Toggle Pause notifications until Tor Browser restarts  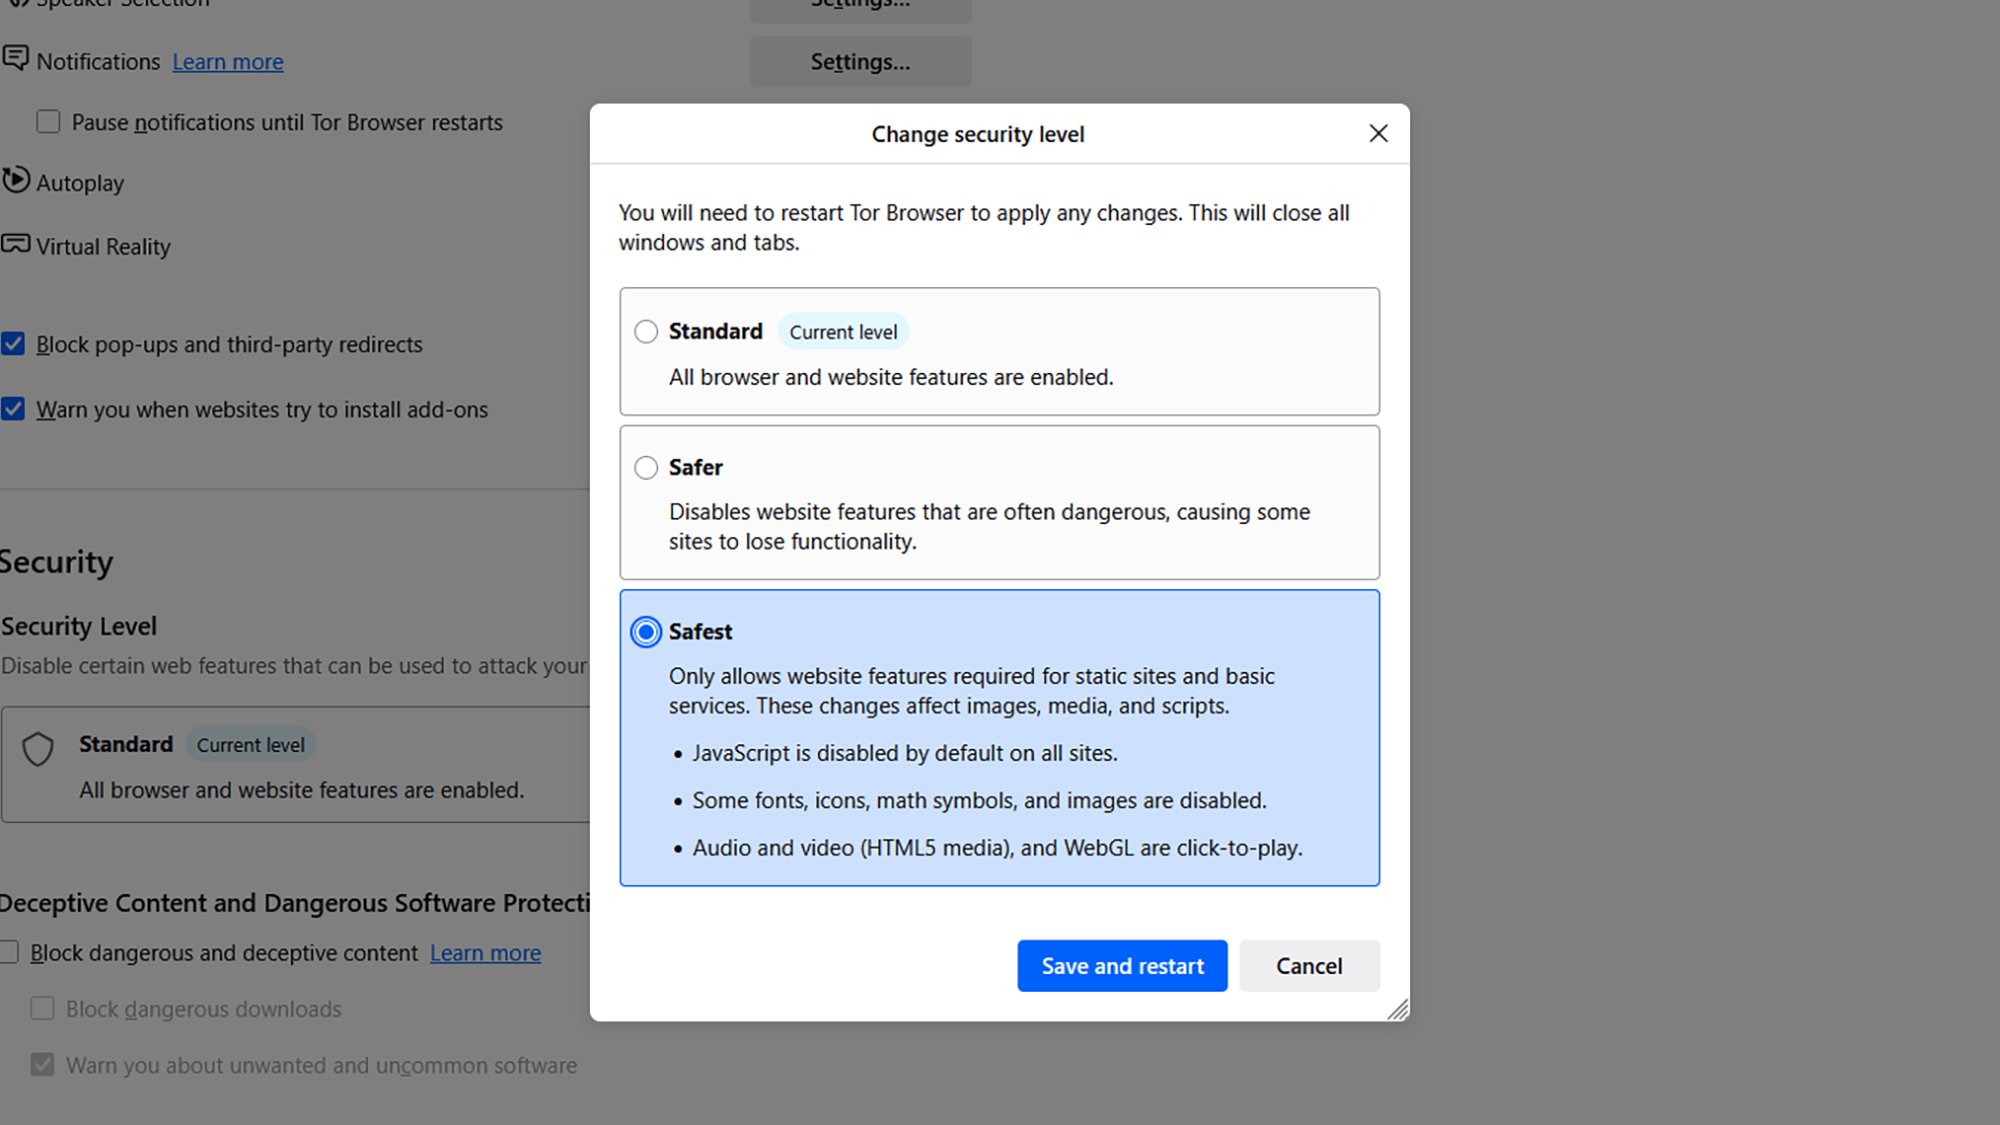(x=48, y=122)
